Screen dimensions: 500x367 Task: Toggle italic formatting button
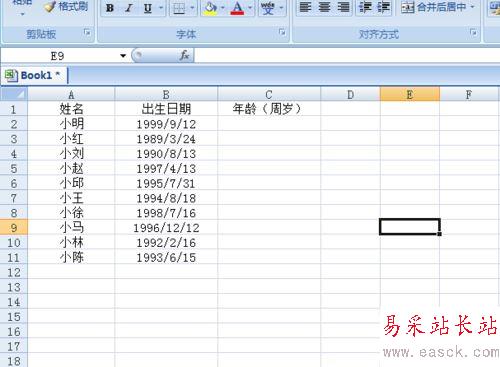point(129,8)
